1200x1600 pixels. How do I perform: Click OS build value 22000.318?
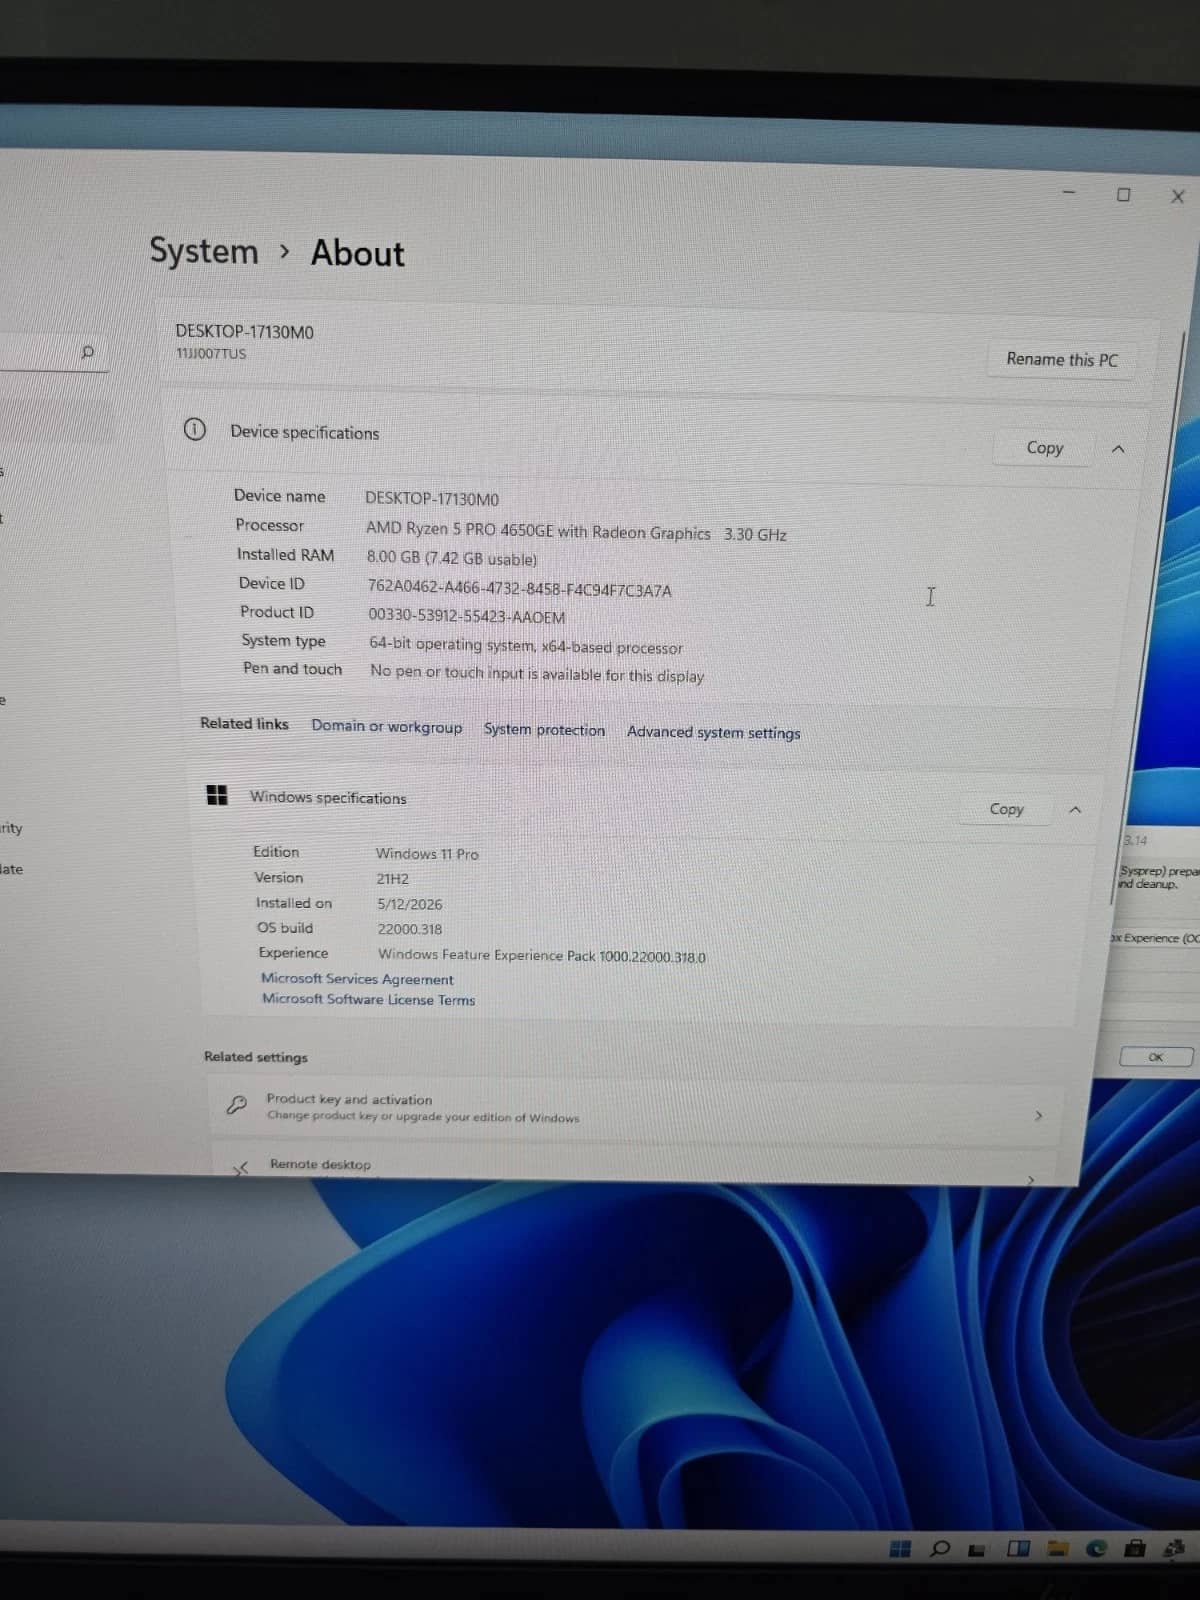pos(409,929)
